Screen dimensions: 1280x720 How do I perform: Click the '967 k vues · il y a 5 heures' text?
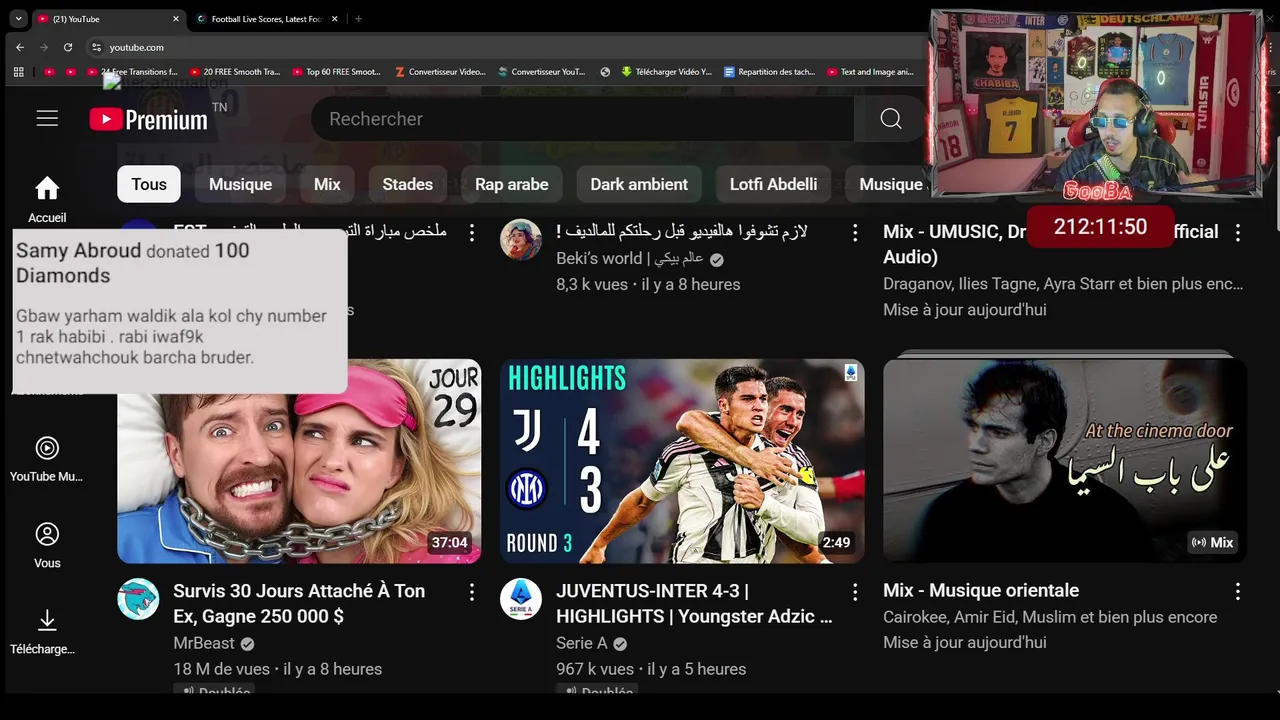point(651,669)
